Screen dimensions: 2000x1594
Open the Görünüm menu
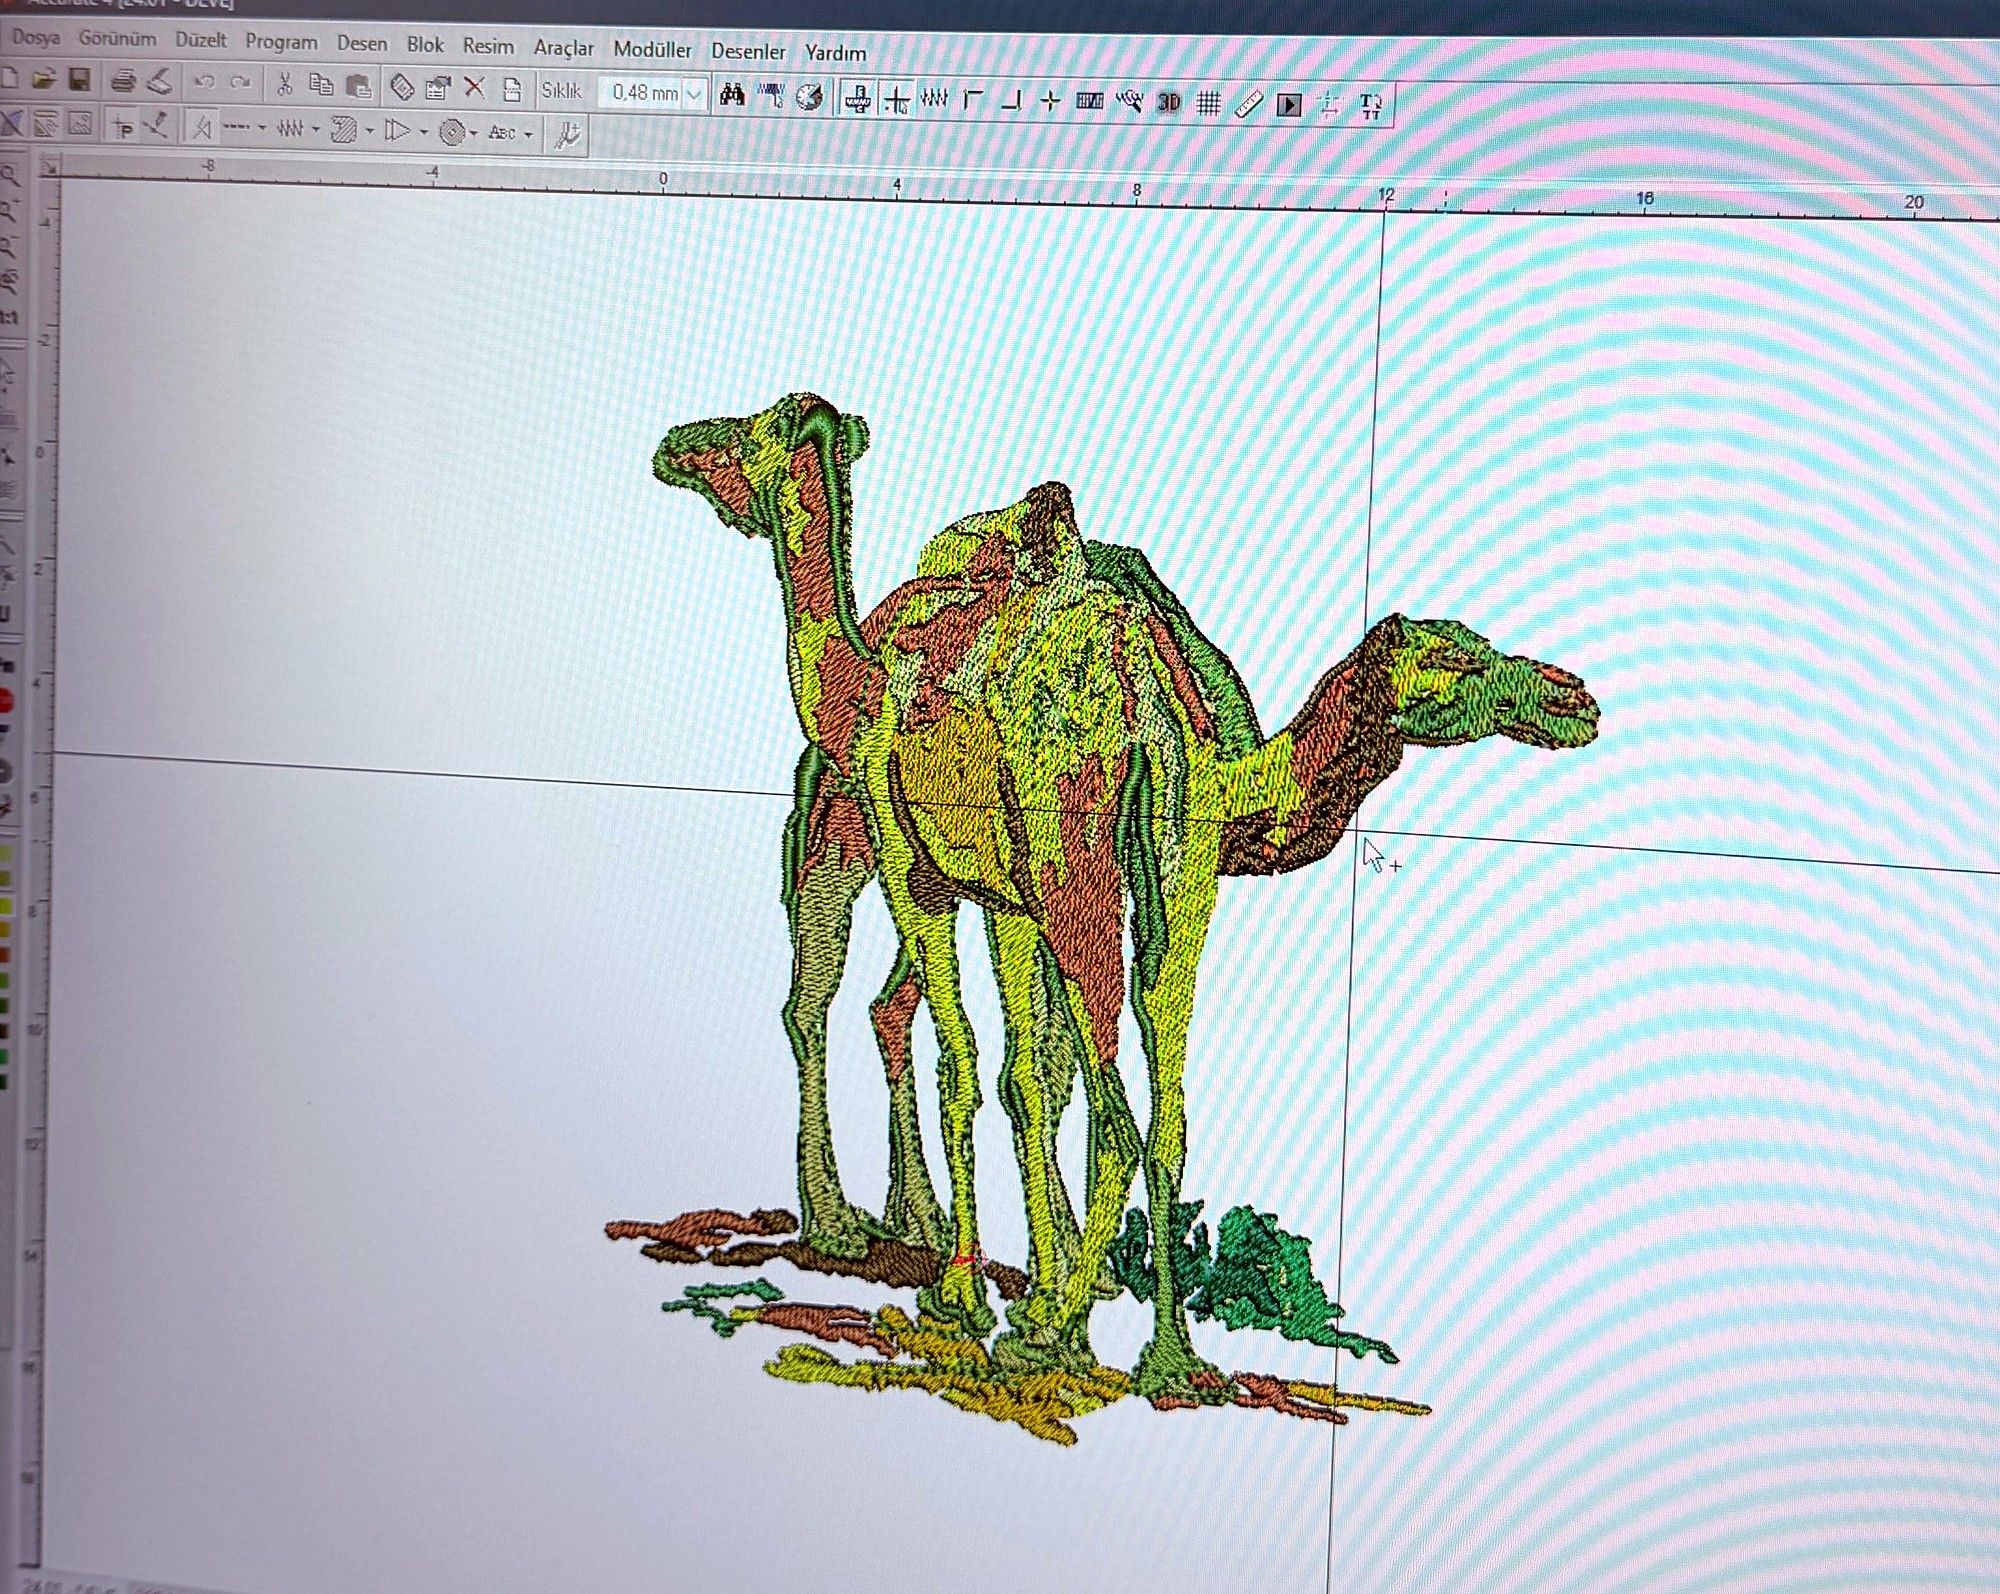coord(117,39)
